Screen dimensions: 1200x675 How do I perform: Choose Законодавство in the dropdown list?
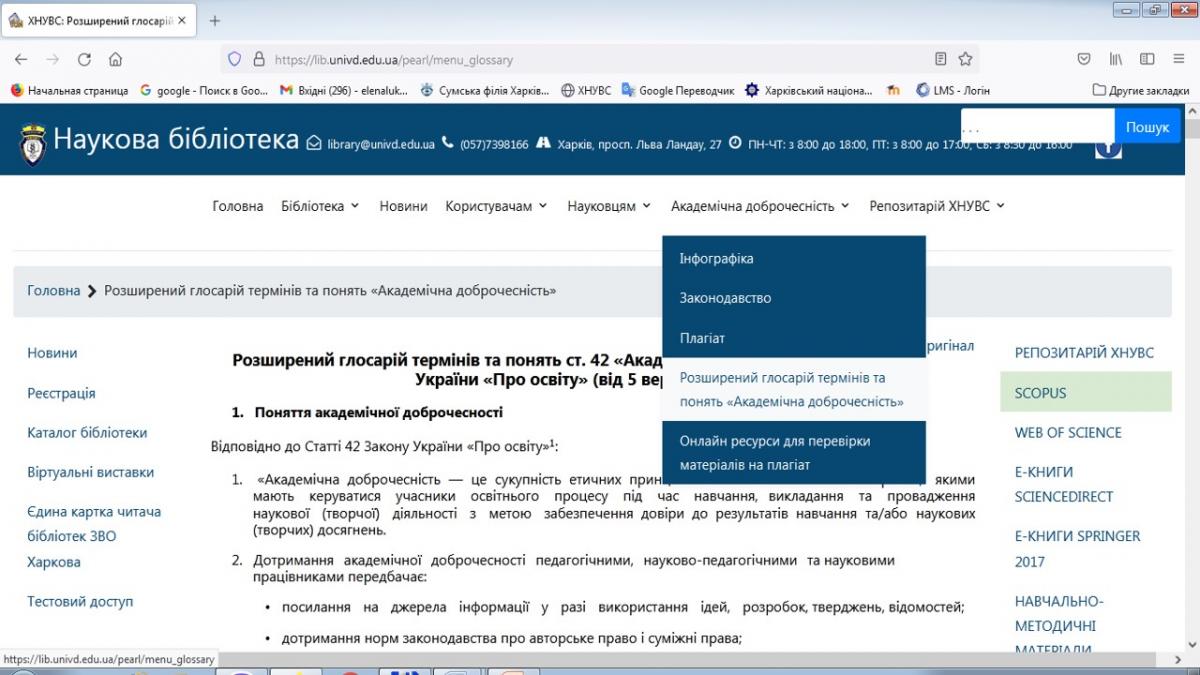coord(725,298)
